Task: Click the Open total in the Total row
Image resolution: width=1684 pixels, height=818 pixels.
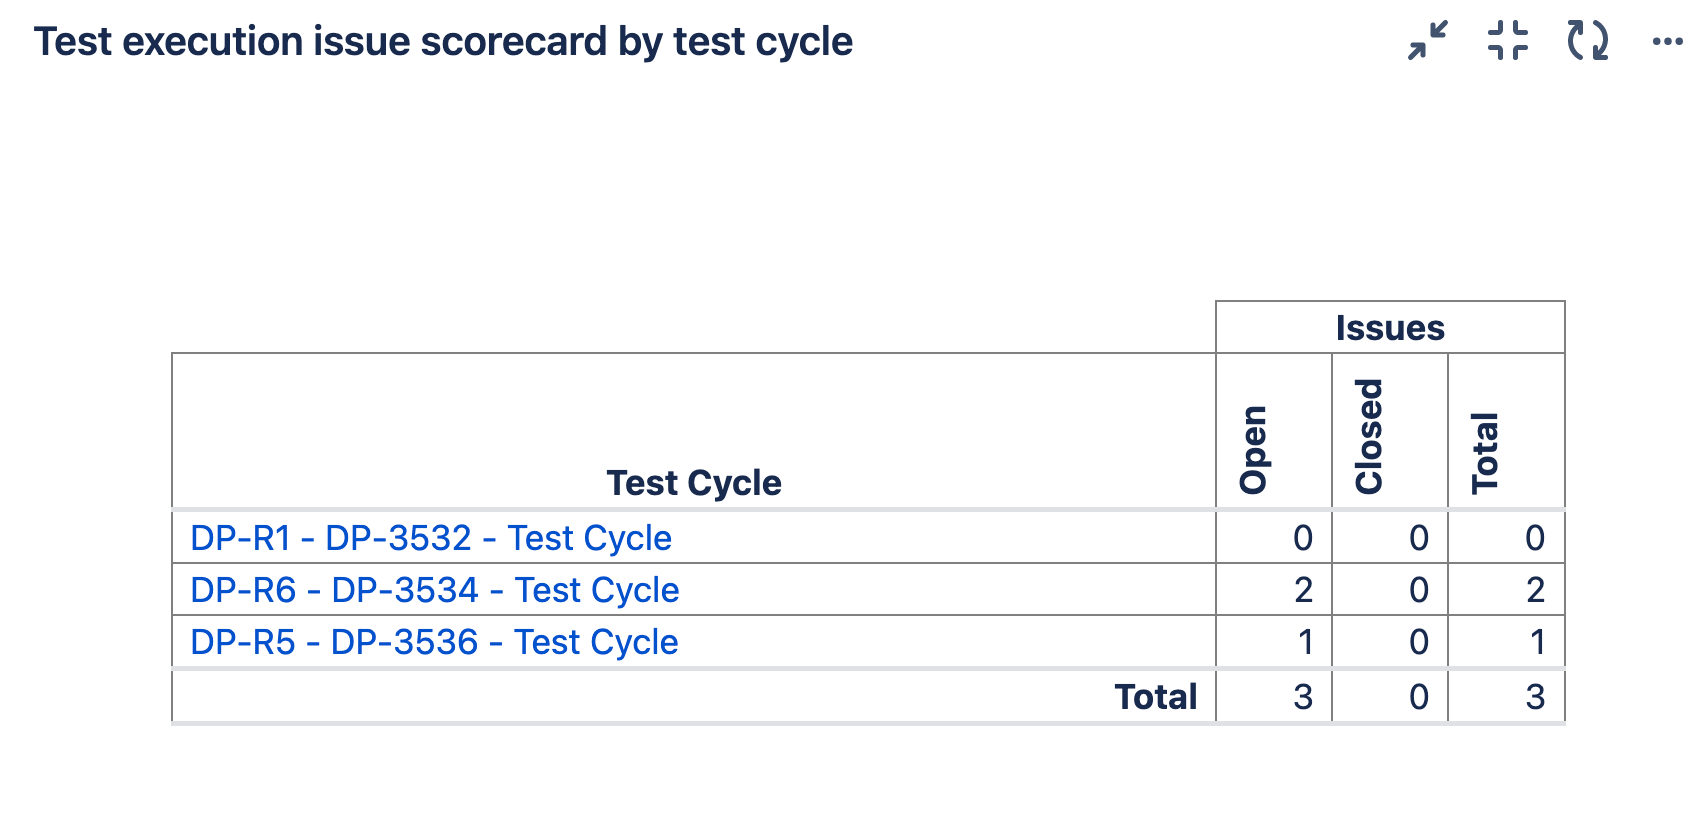Action: (x=1302, y=697)
